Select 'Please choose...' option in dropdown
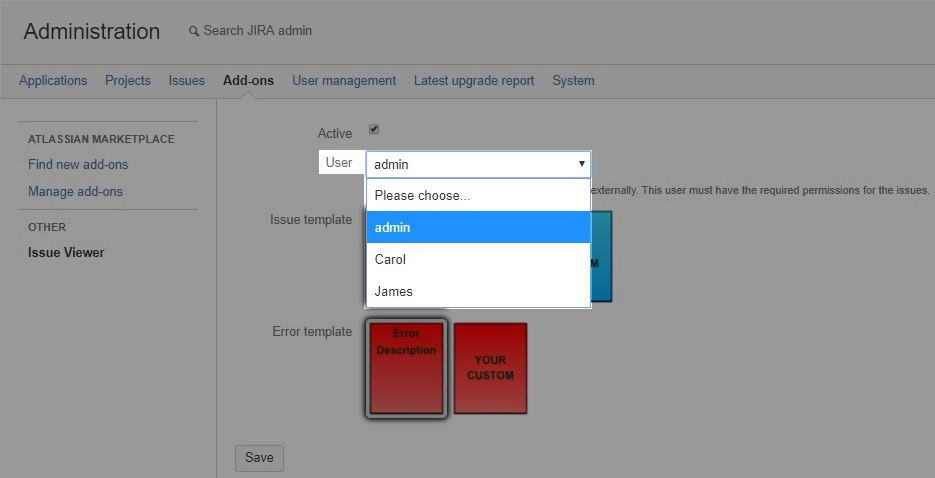This screenshot has height=478, width=935. (478, 195)
